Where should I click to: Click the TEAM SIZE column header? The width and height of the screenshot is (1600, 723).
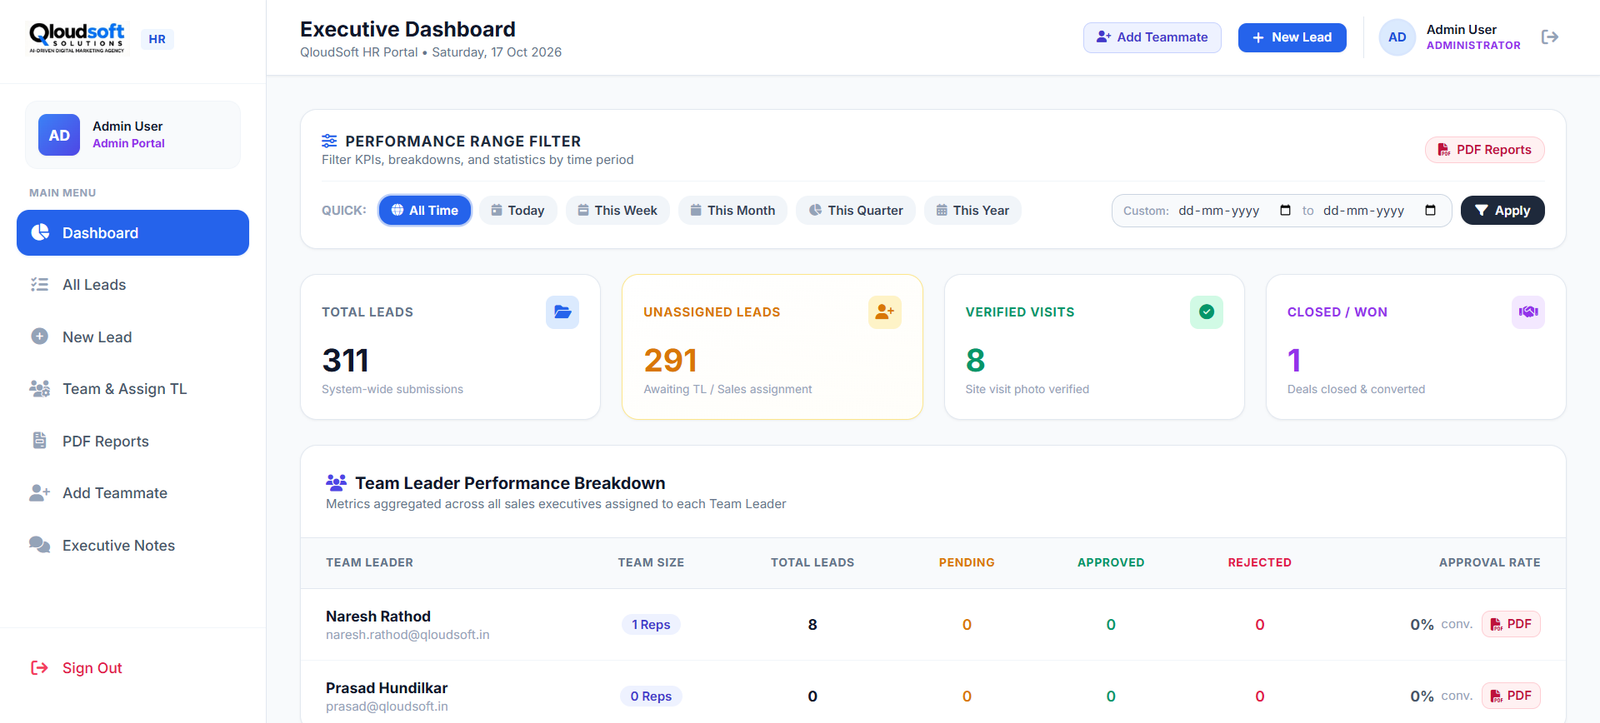click(651, 563)
